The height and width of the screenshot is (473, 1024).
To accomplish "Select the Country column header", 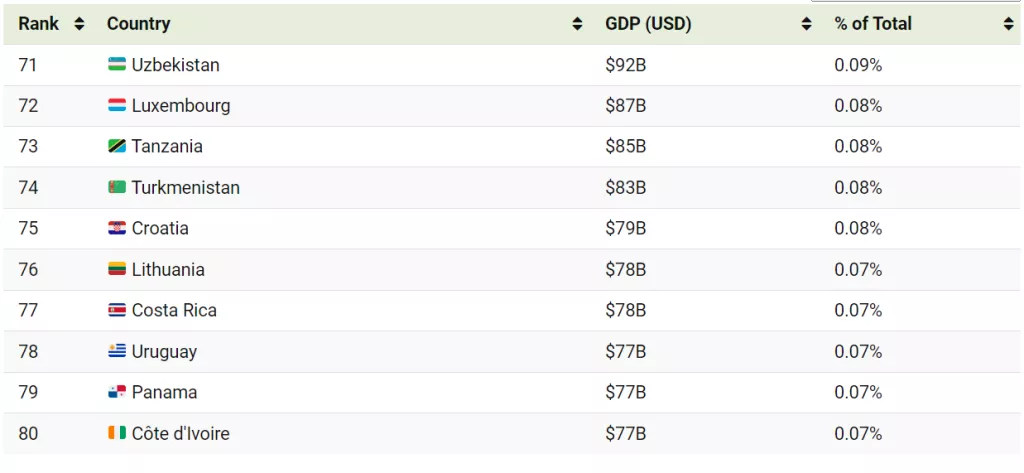I will [x=139, y=24].
